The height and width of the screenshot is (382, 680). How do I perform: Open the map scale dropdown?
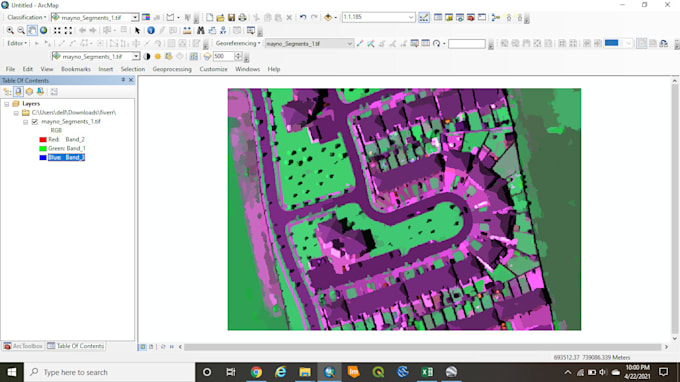[x=411, y=17]
